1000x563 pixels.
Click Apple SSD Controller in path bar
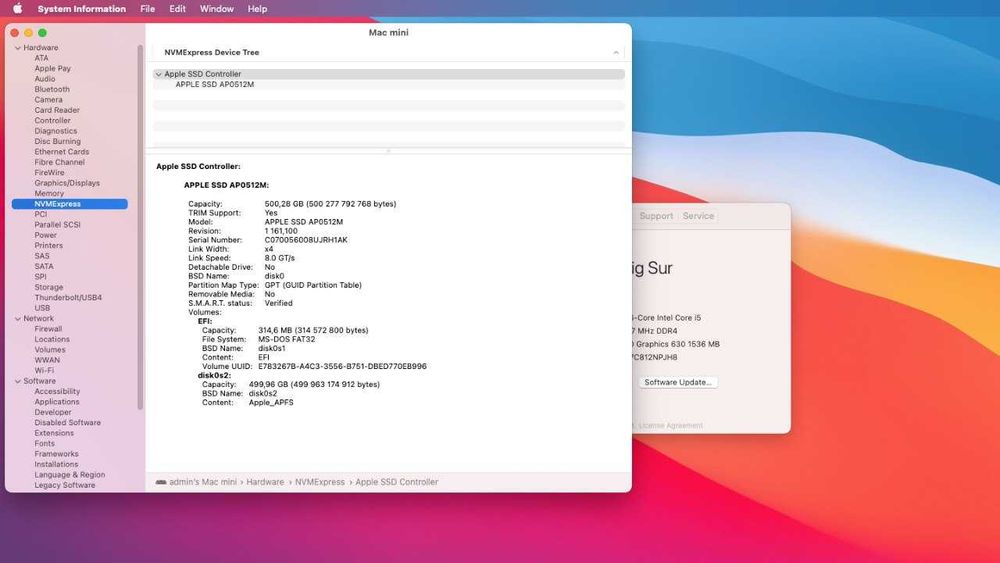pyautogui.click(x=397, y=482)
